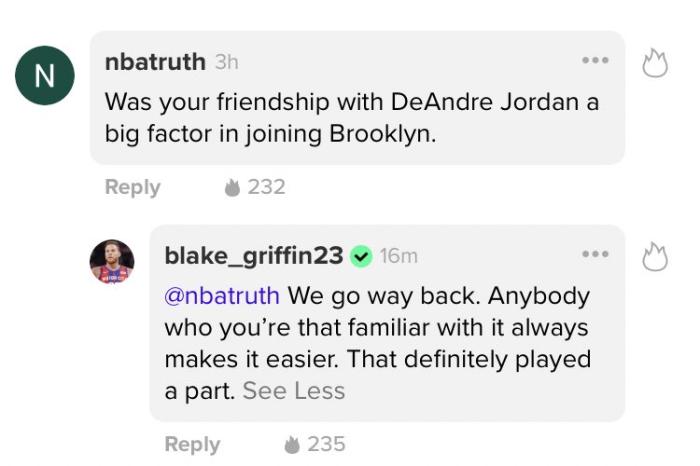
Task: Open the nbatruth avatar with letter N
Action: click(45, 76)
